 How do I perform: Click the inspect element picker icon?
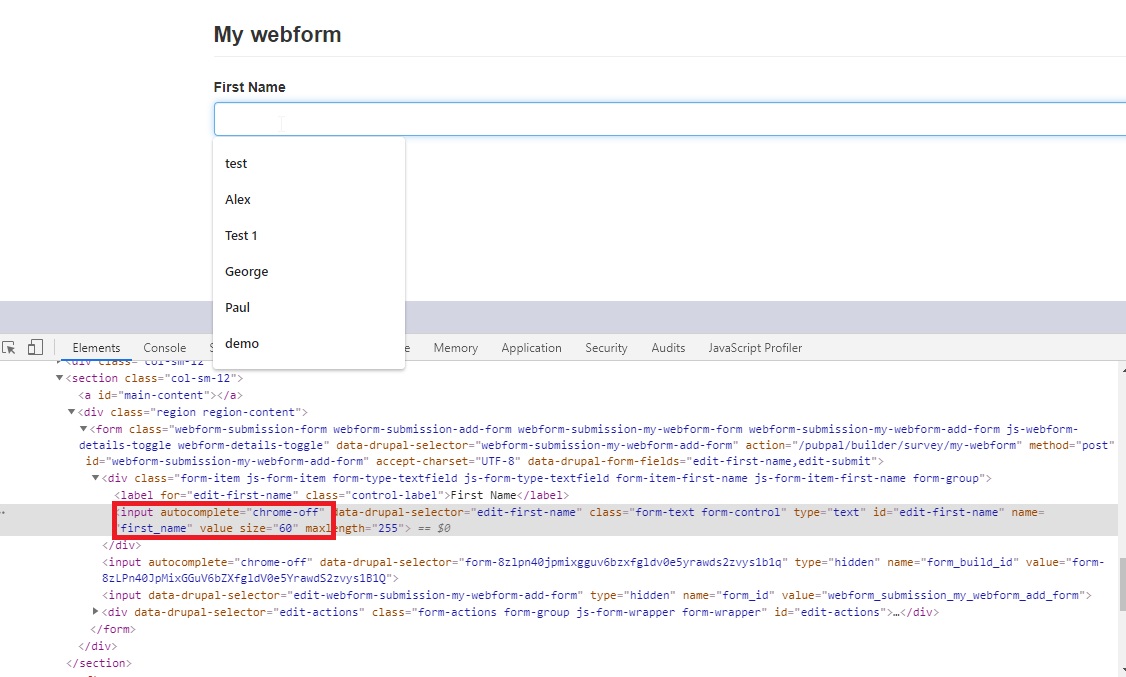pos(9,347)
